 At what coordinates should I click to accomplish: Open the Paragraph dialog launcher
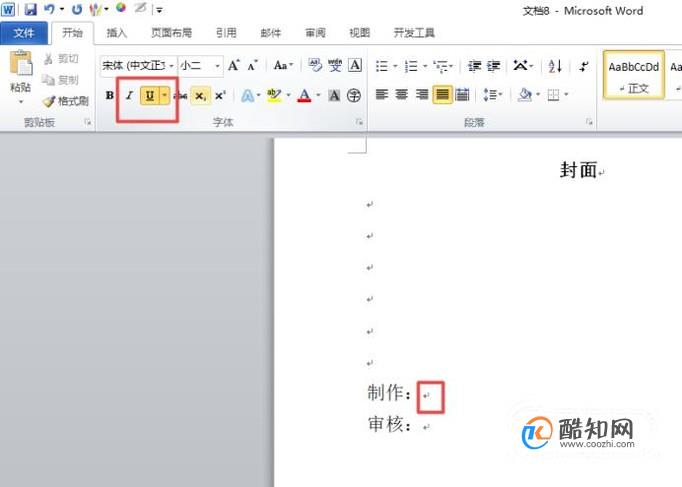click(589, 122)
